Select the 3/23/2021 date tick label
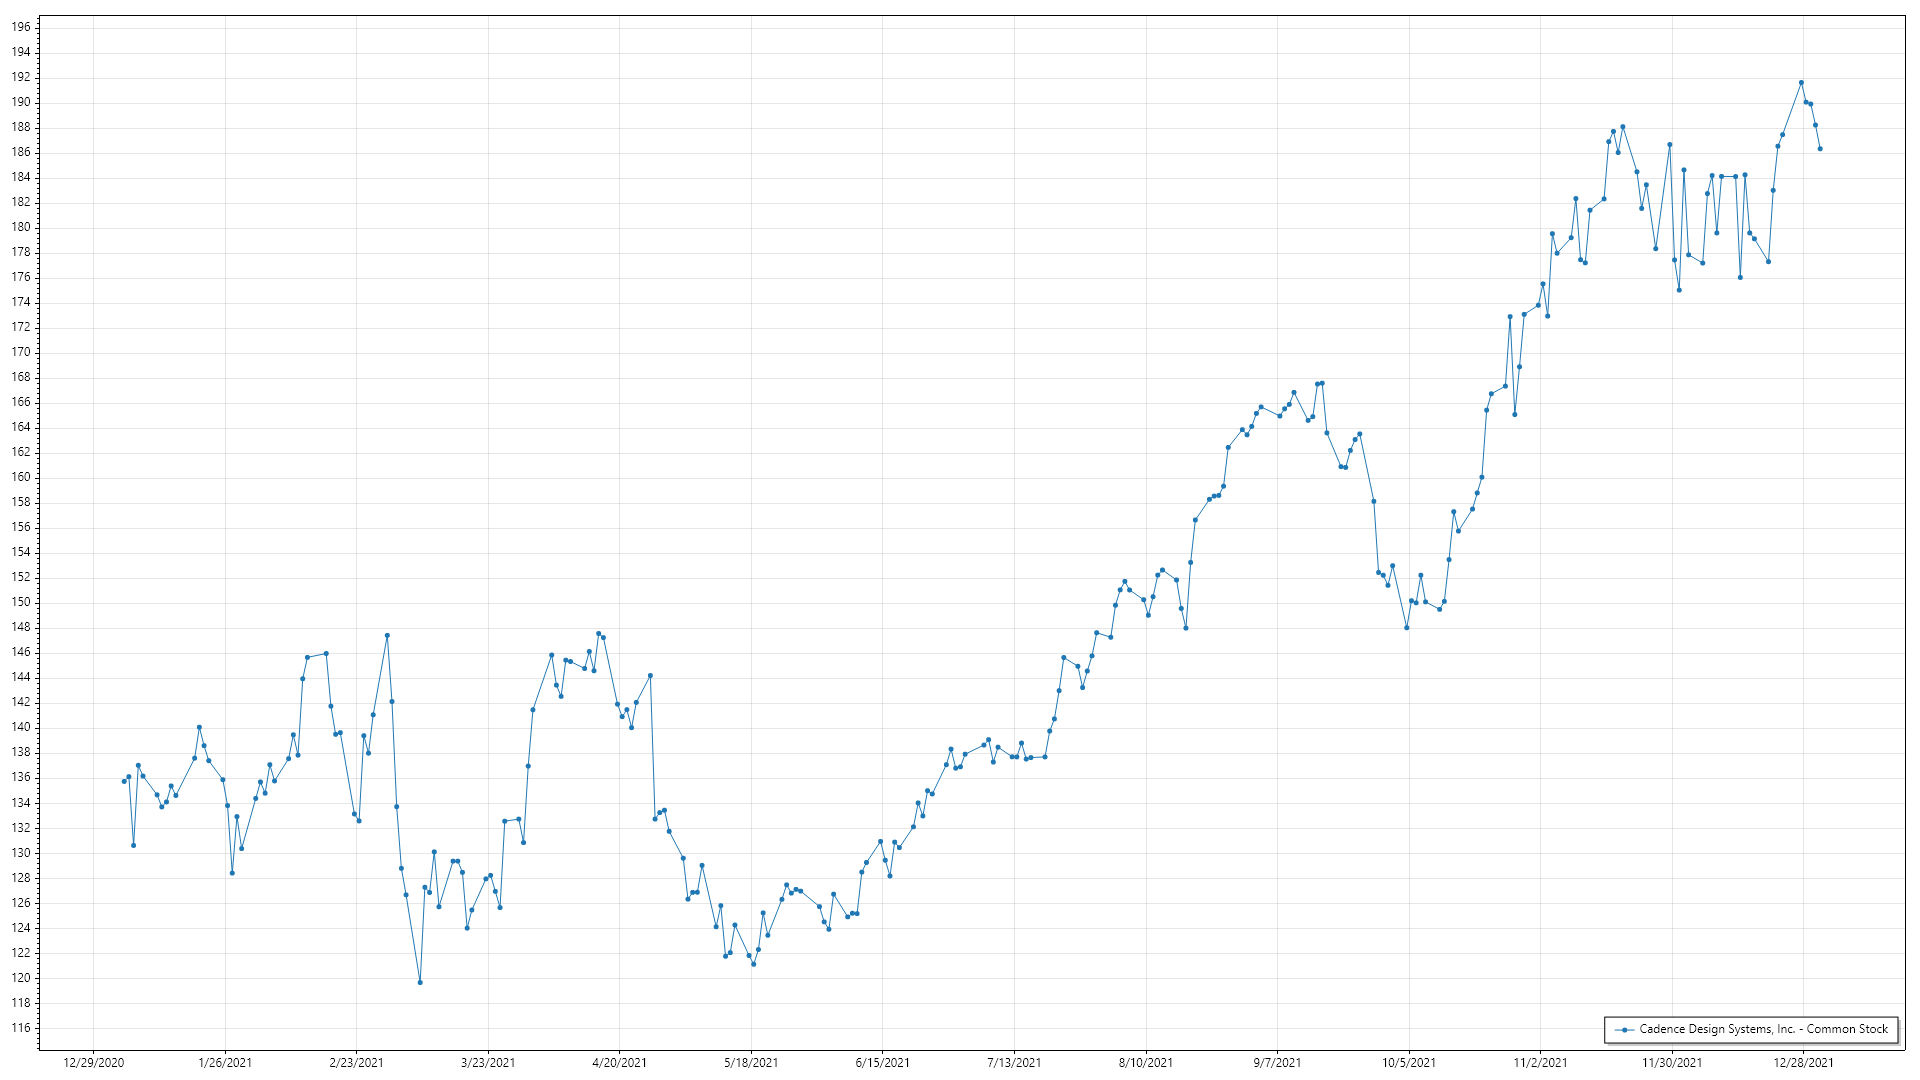The width and height of the screenshot is (1920, 1080). point(488,1062)
